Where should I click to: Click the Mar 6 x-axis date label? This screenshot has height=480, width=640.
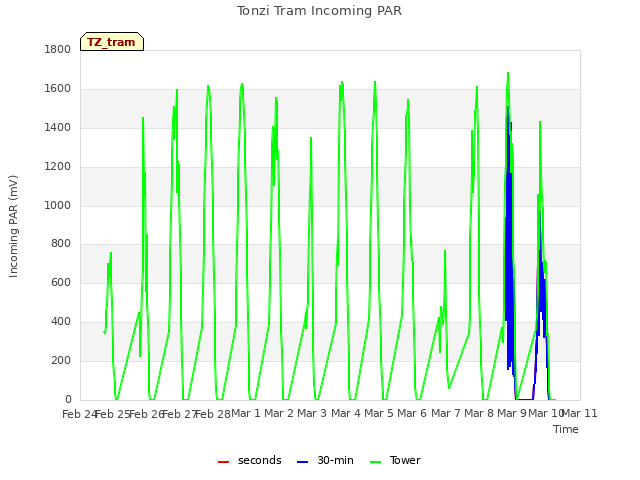coord(412,413)
